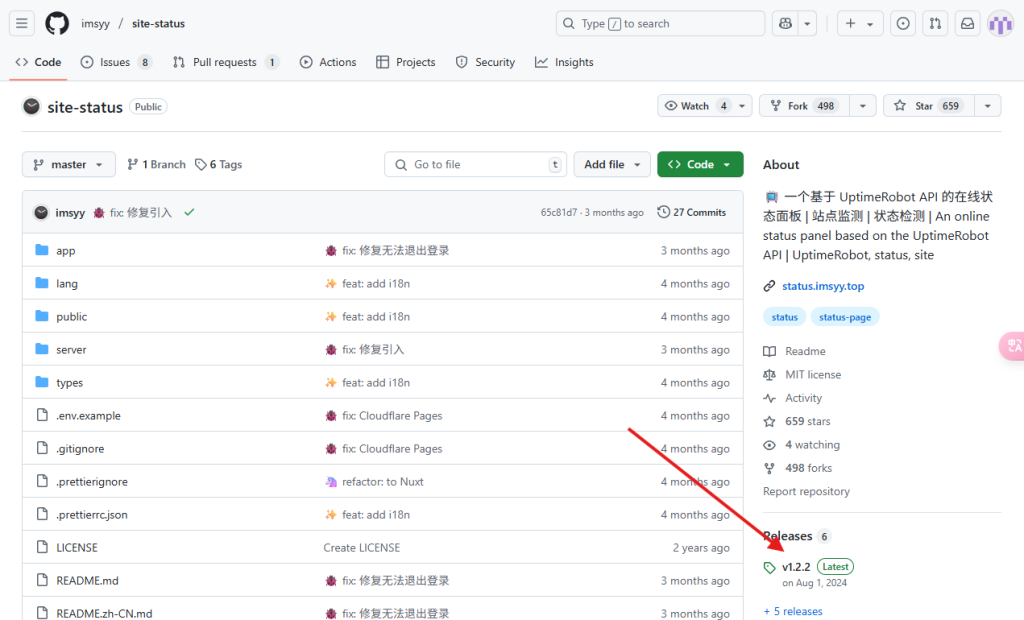Screen dimensions: 1024x620
Task: Open the public folder
Action: pos(71,317)
